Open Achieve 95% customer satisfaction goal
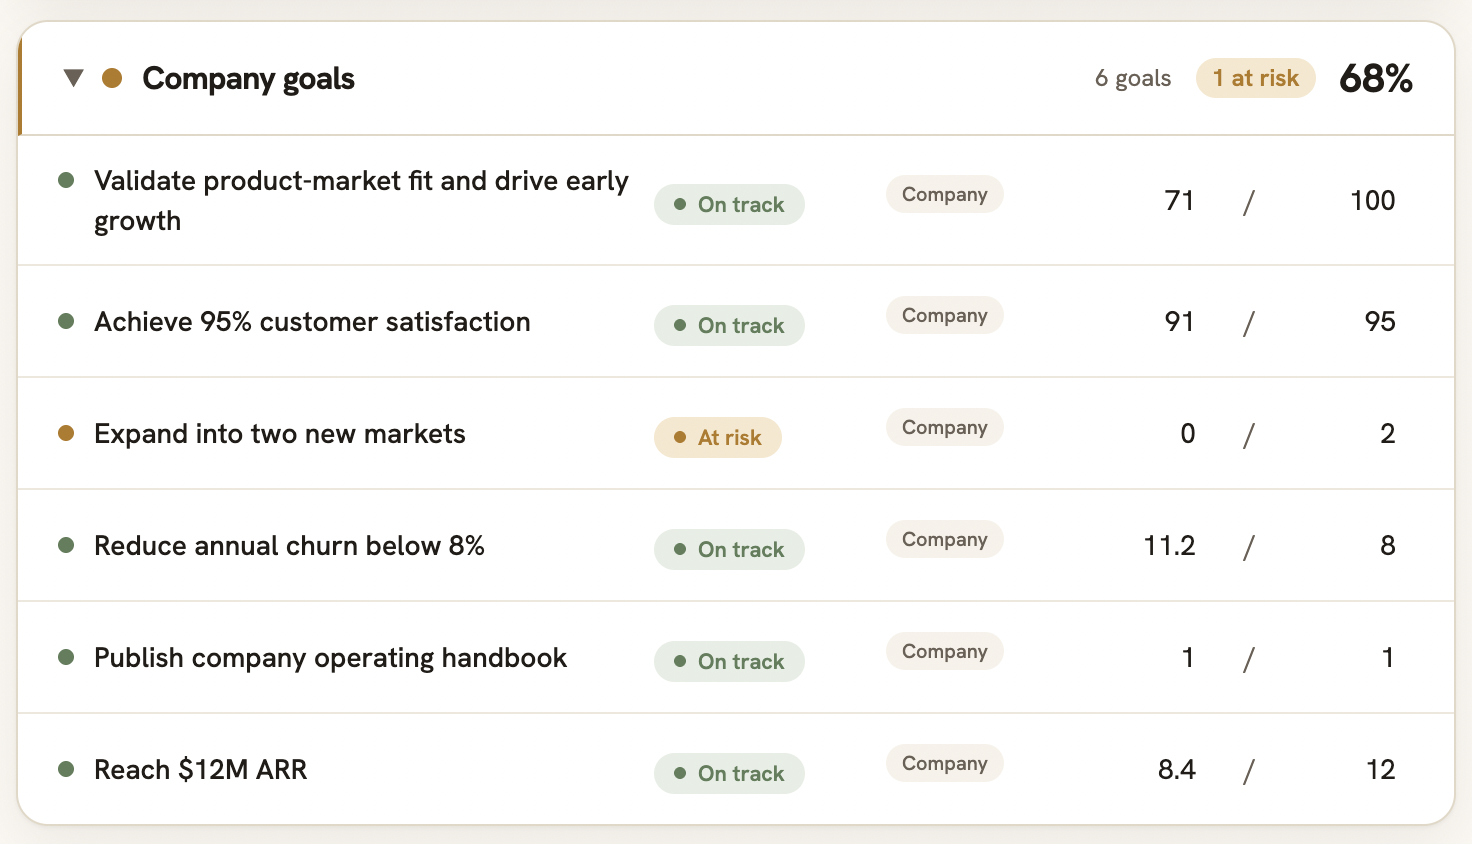 [312, 321]
